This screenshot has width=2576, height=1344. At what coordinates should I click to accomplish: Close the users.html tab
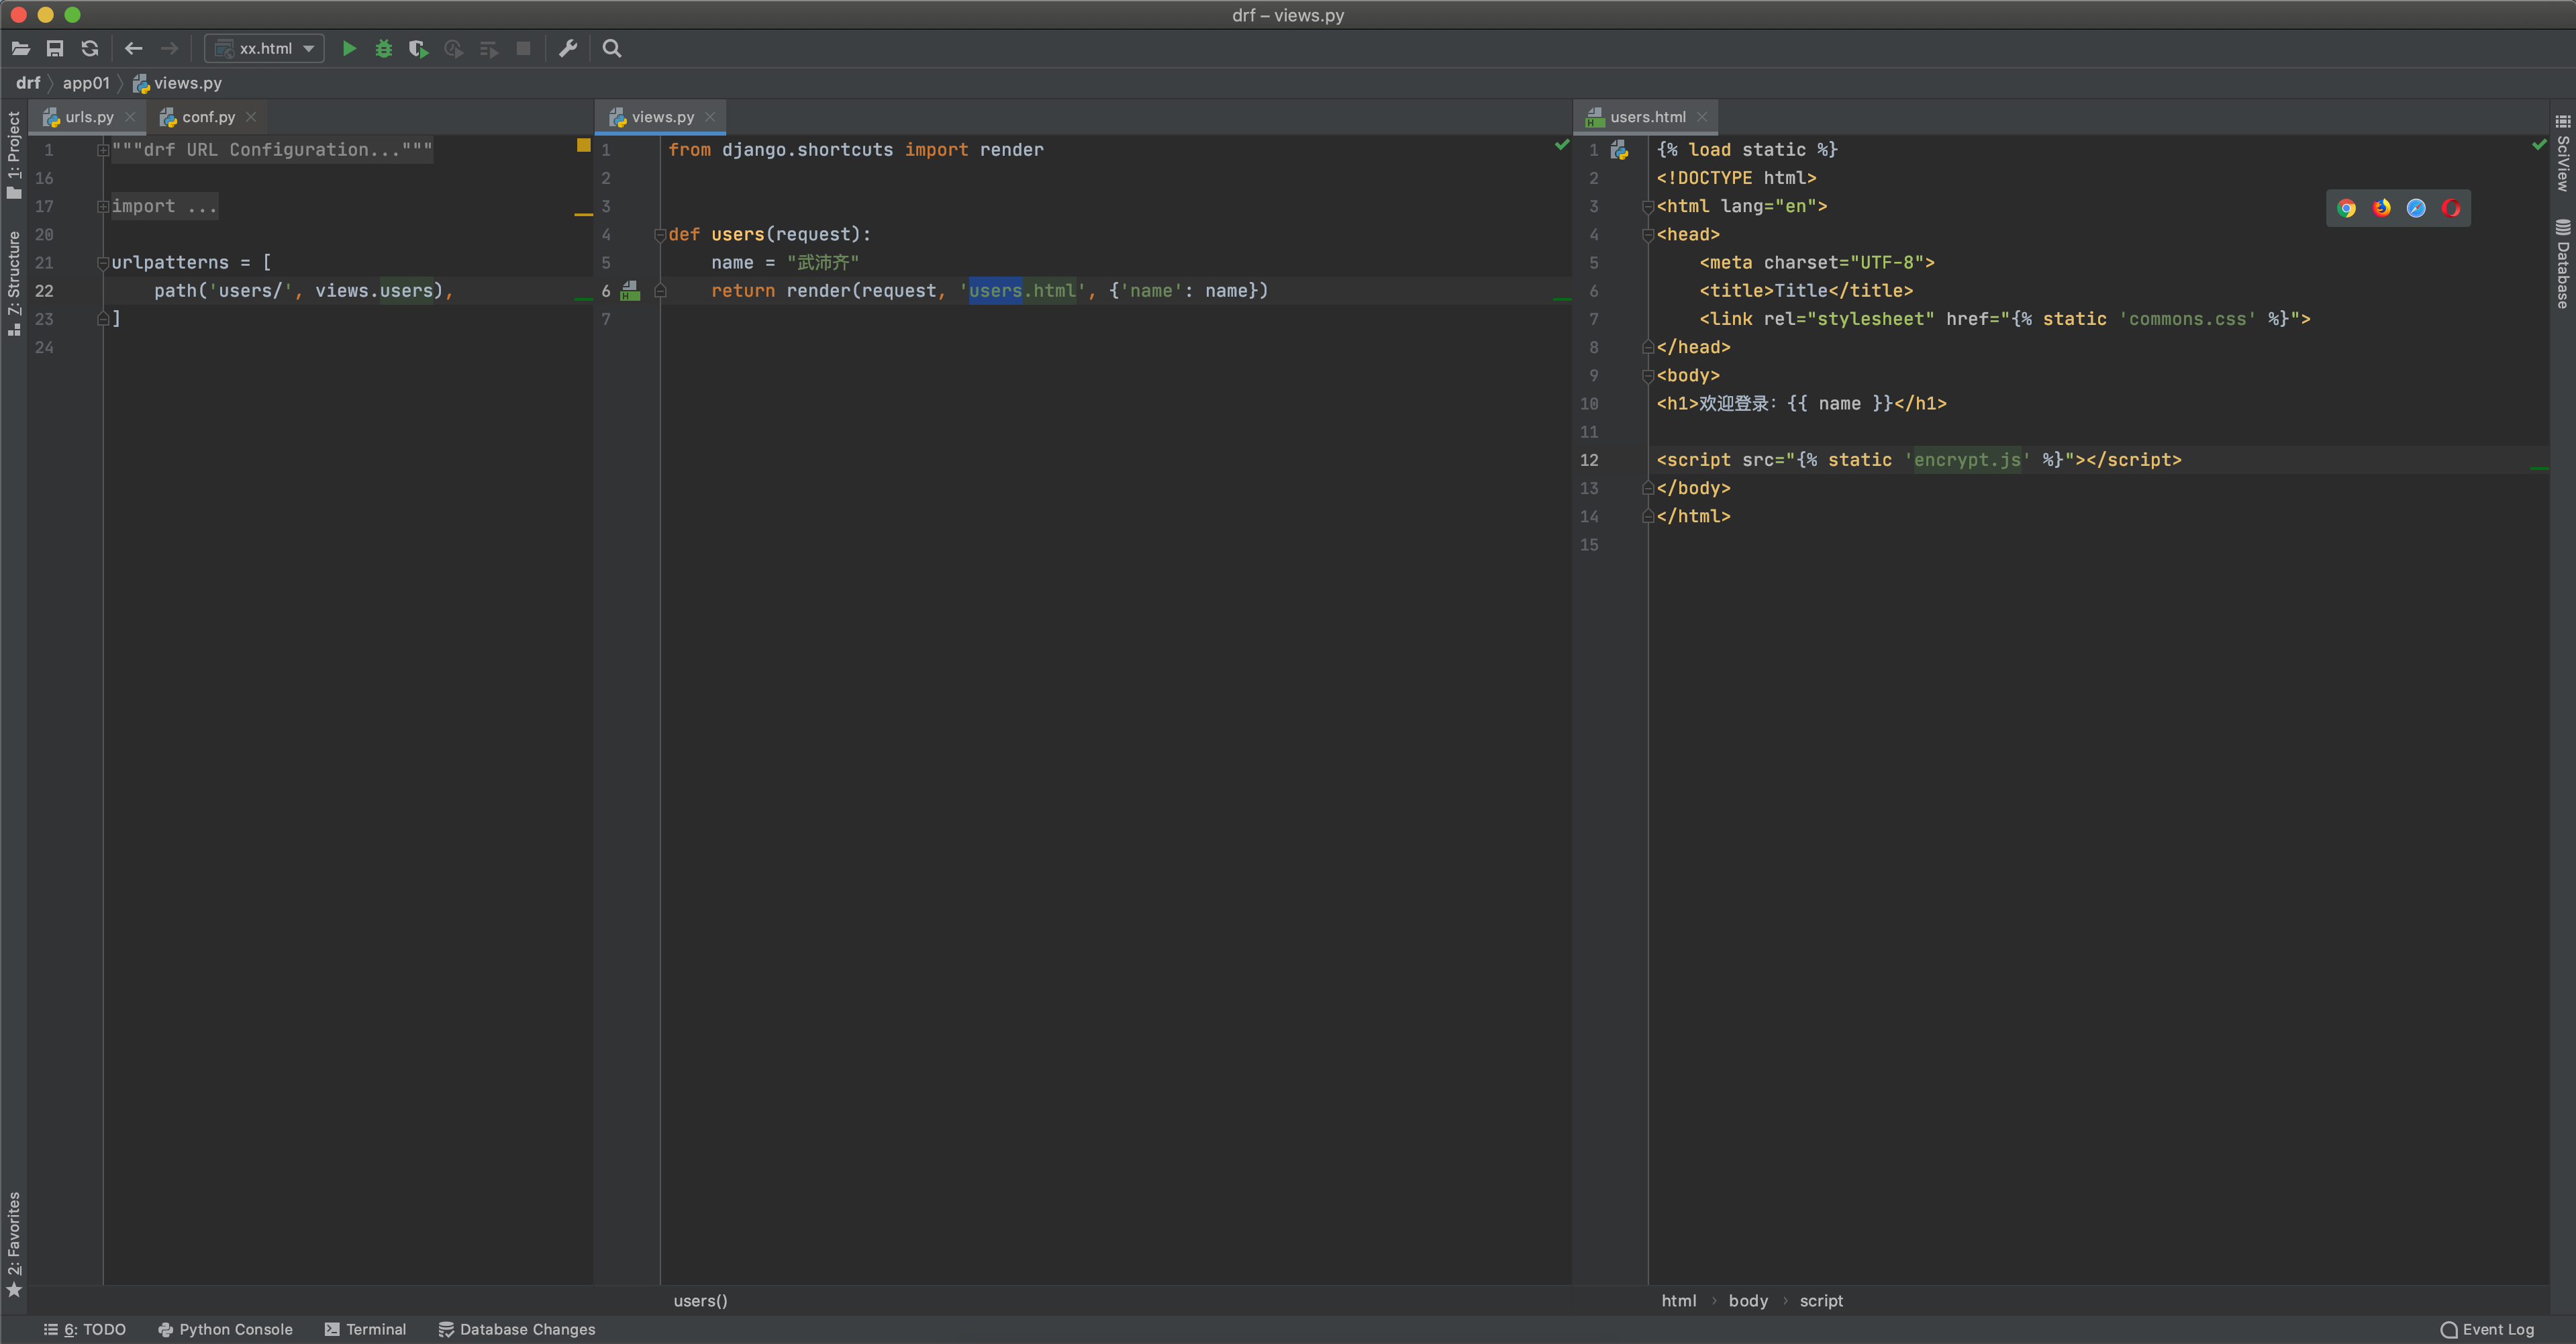point(1702,117)
